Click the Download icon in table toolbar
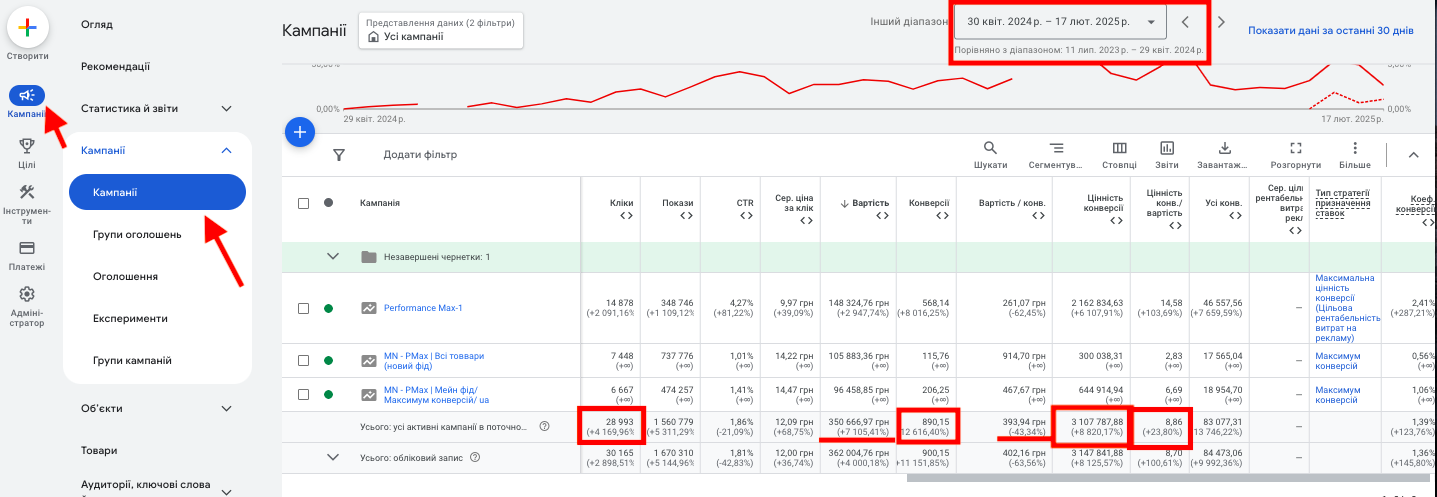1437x497 pixels. pyautogui.click(x=1225, y=148)
